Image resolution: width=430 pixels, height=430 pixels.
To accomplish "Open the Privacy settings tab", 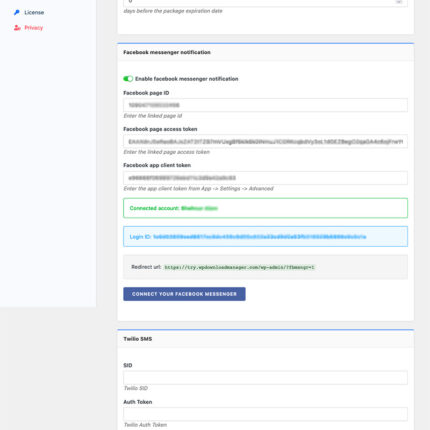I will tap(34, 28).
